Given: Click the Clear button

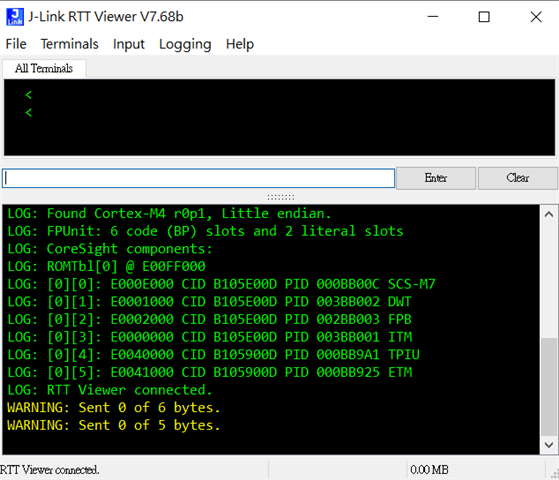Looking at the screenshot, I should pyautogui.click(x=518, y=178).
